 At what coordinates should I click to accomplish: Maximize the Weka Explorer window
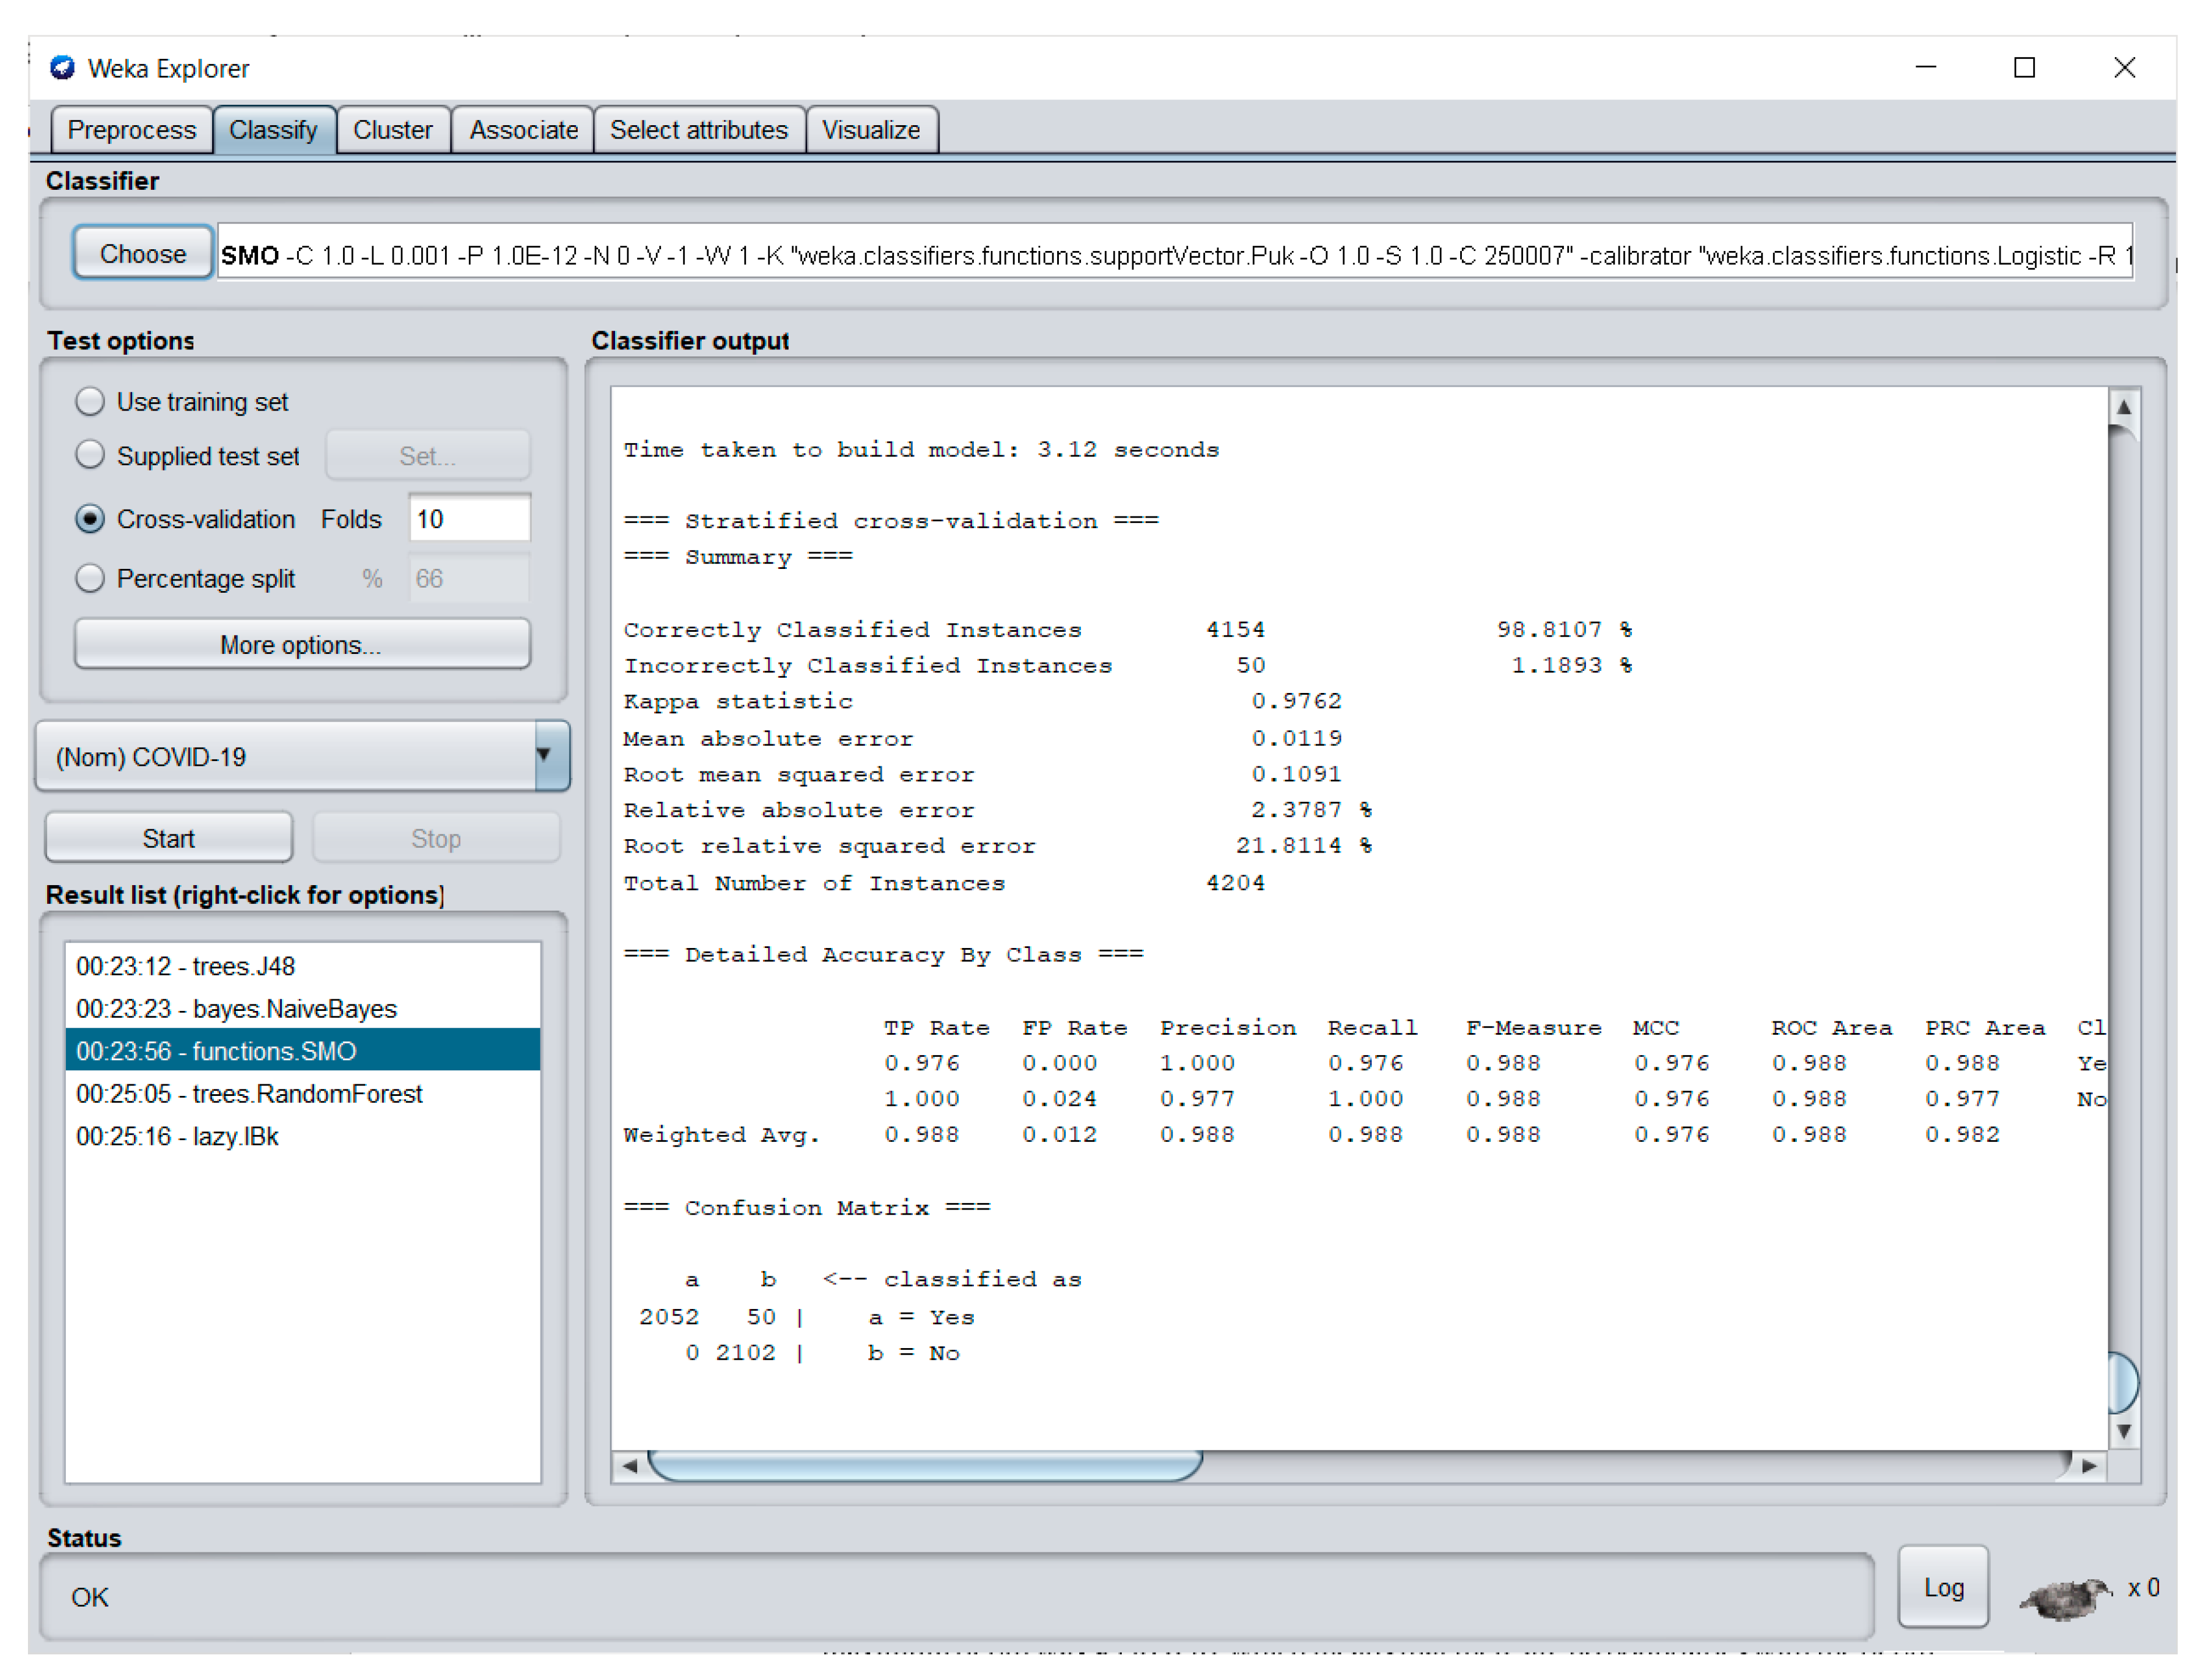[x=2024, y=67]
